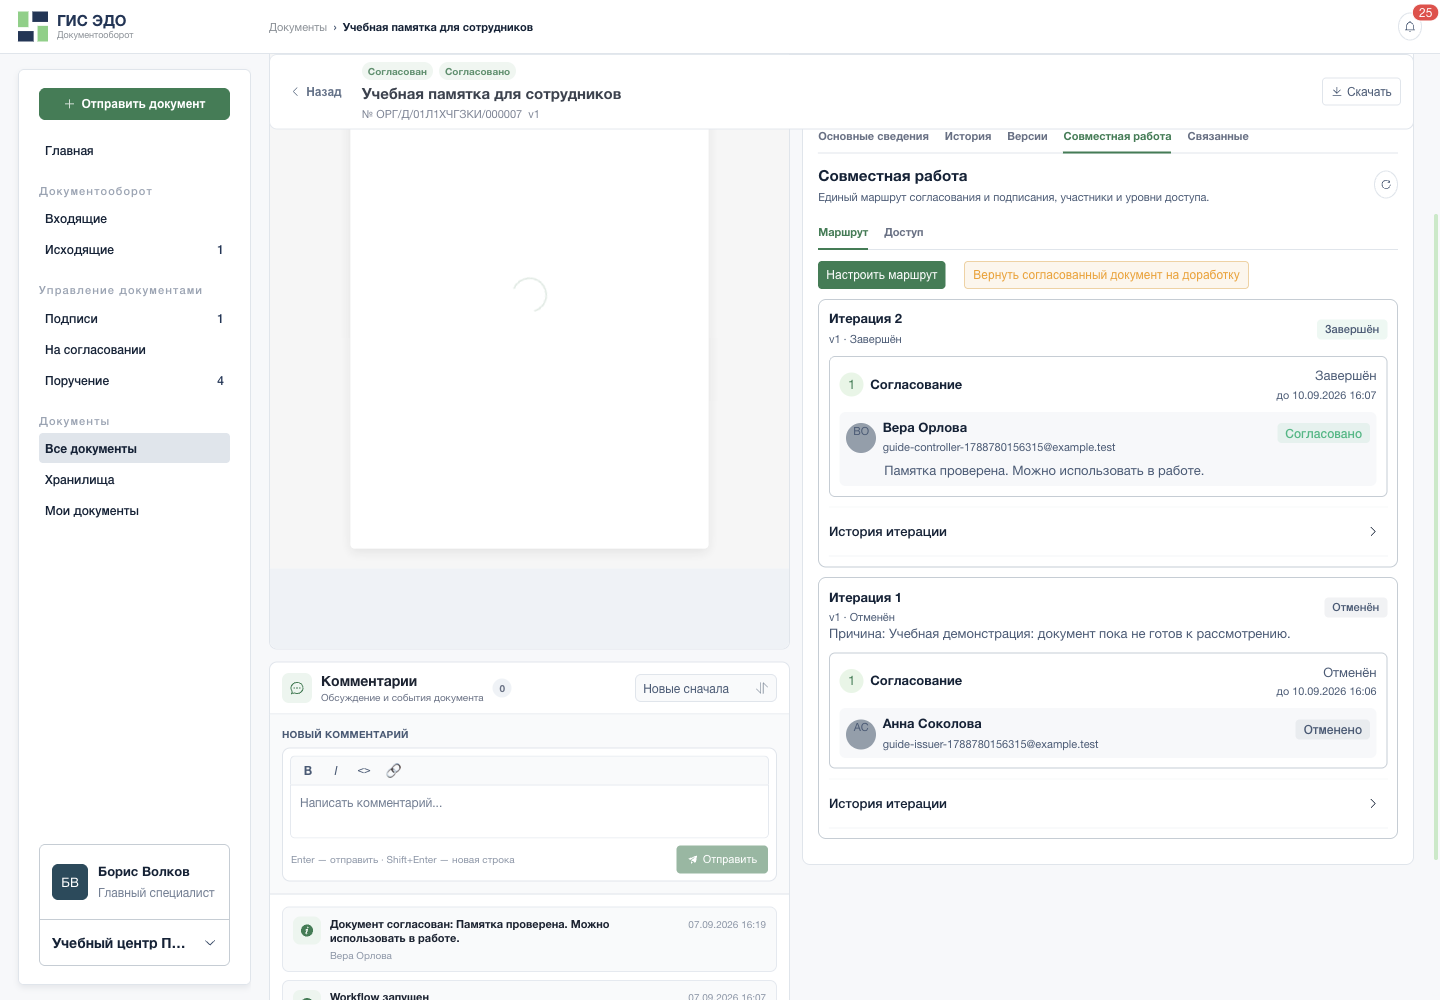Click step number 1 in Итерация 1

tap(851, 681)
